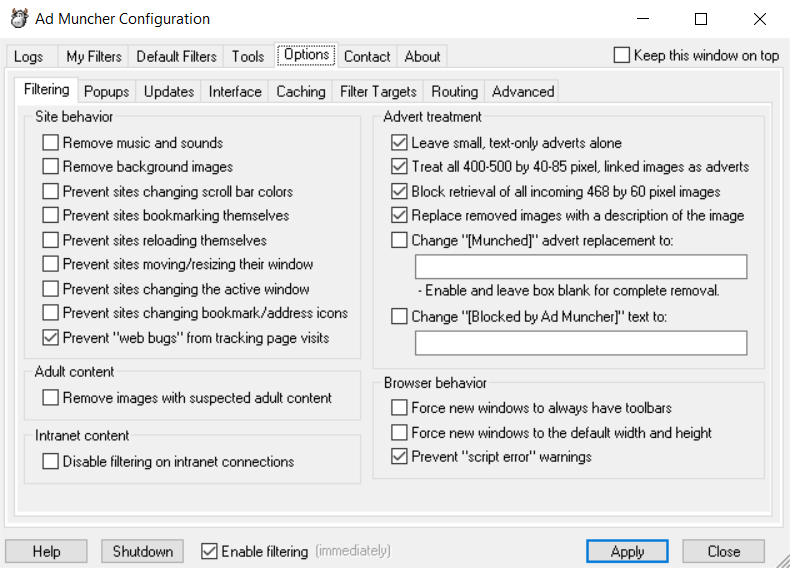The image size is (790, 568).
Task: Disable the Enable filtering checkbox
Action: point(209,551)
